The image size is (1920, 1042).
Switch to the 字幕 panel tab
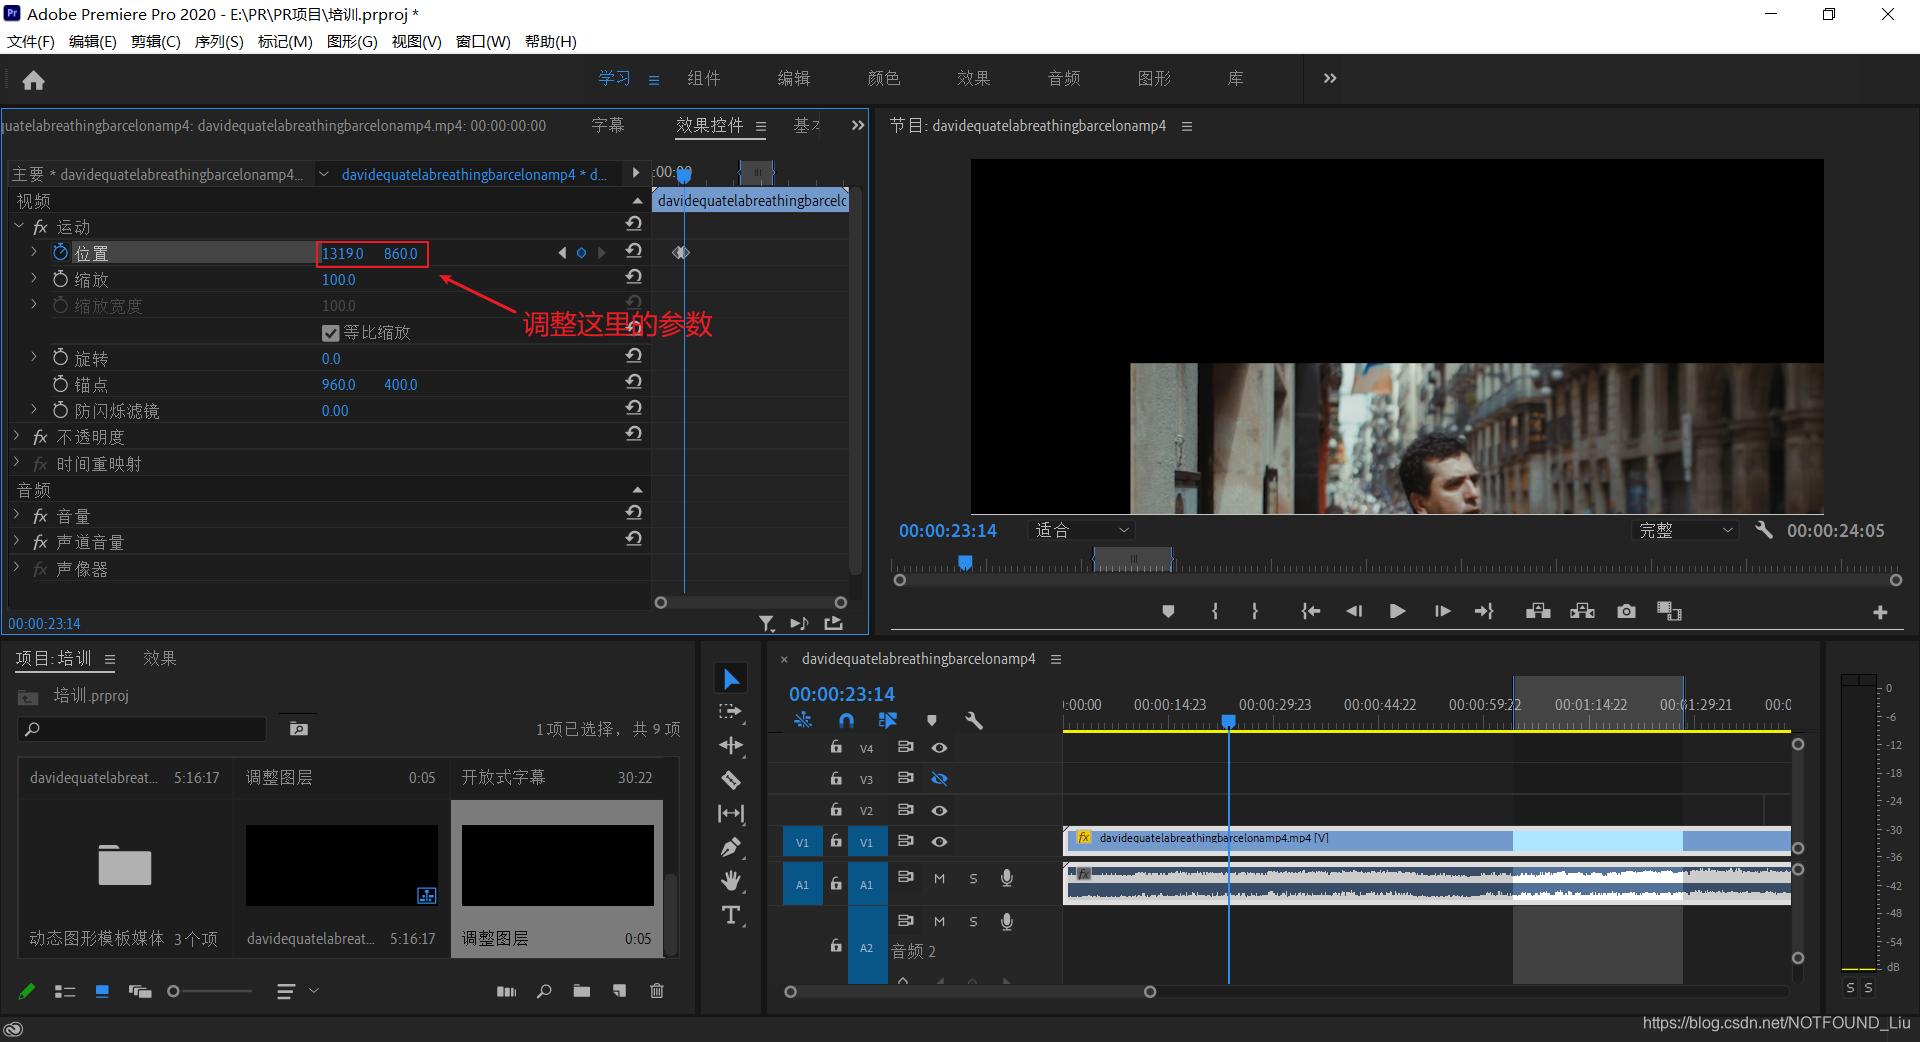tap(607, 125)
